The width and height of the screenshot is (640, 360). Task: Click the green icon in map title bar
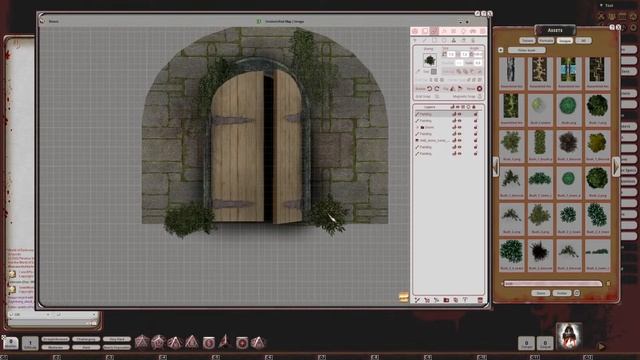pyautogui.click(x=258, y=21)
